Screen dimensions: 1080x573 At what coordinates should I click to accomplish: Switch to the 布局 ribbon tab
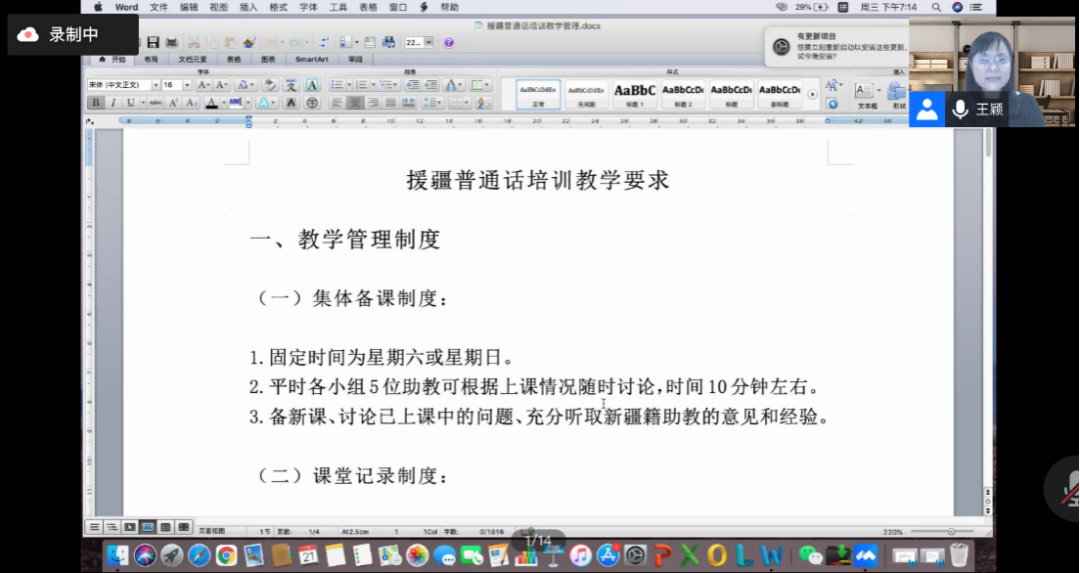[x=151, y=59]
